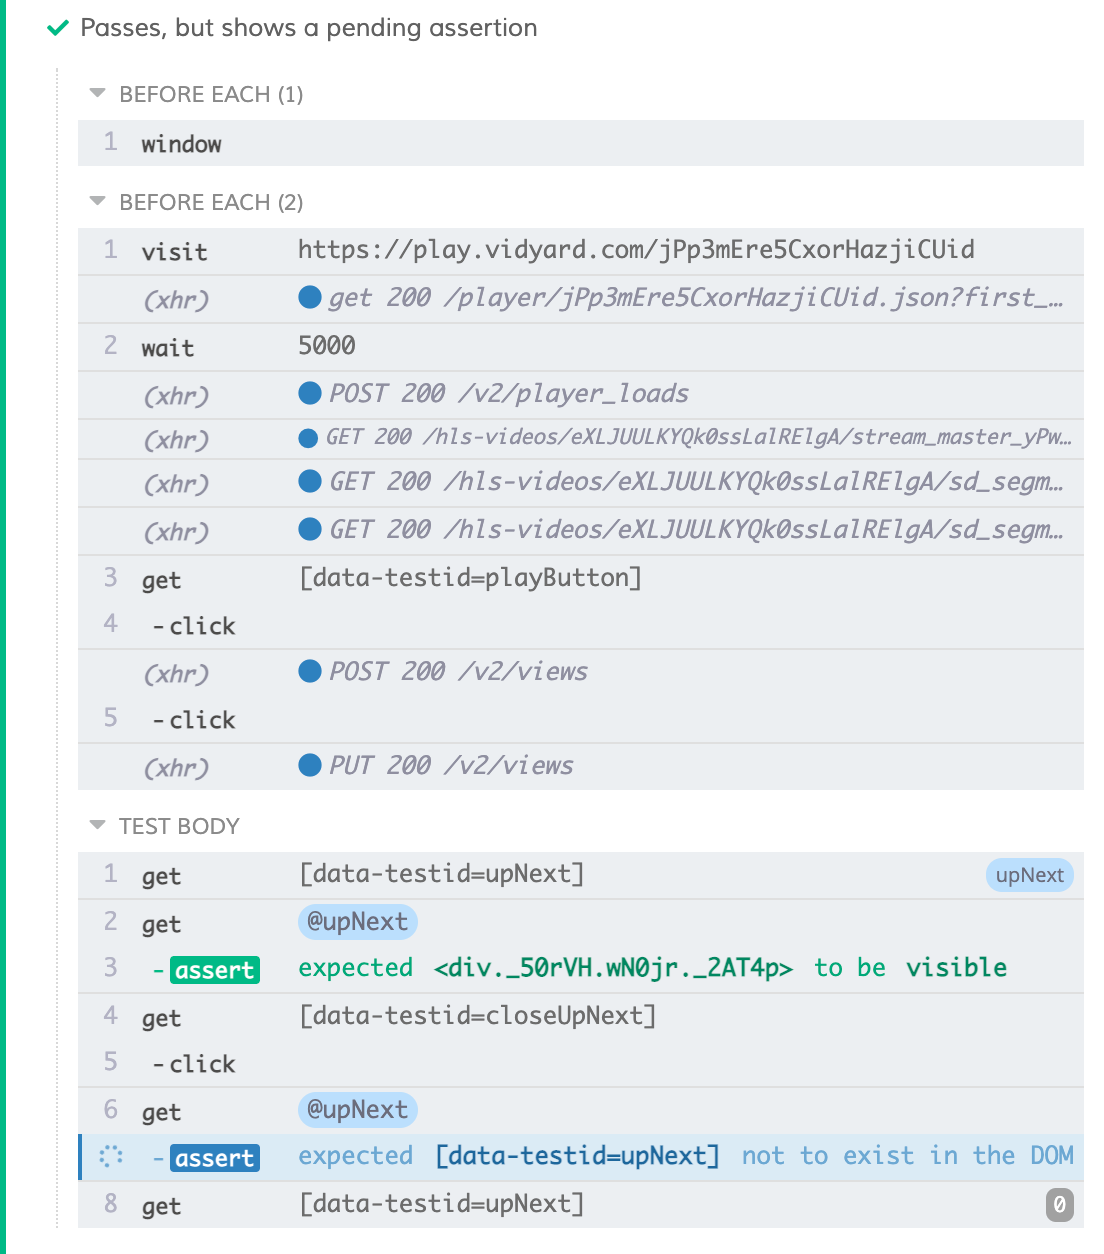Image resolution: width=1104 pixels, height=1254 pixels.
Task: Select click command numbered 4 in BEFORE EACH
Action: click(581, 625)
